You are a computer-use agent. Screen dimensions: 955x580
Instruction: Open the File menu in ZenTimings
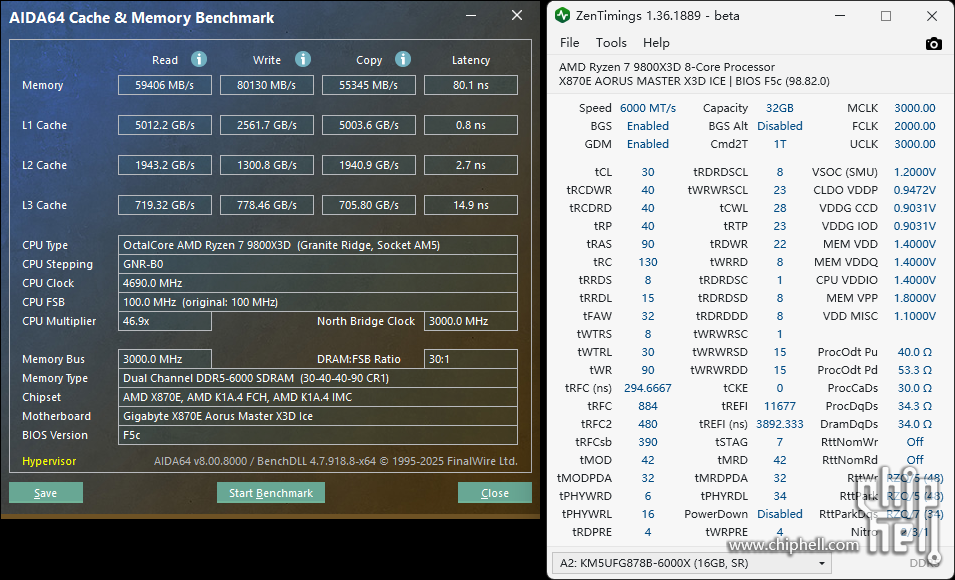point(569,43)
